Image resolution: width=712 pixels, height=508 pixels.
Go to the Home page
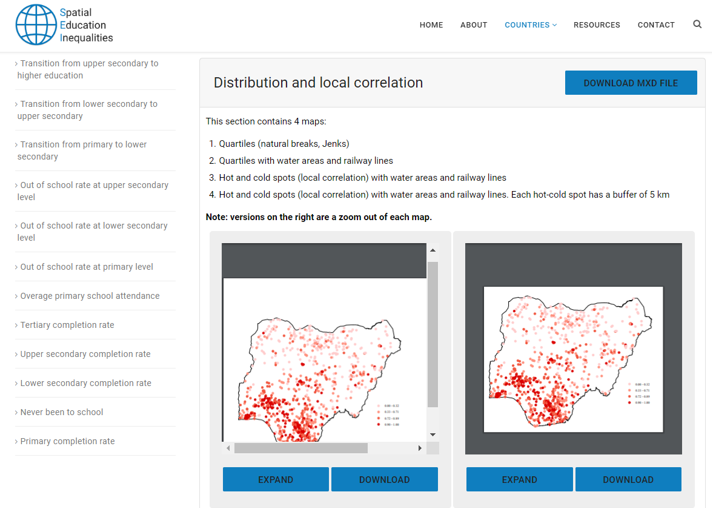pyautogui.click(x=431, y=25)
